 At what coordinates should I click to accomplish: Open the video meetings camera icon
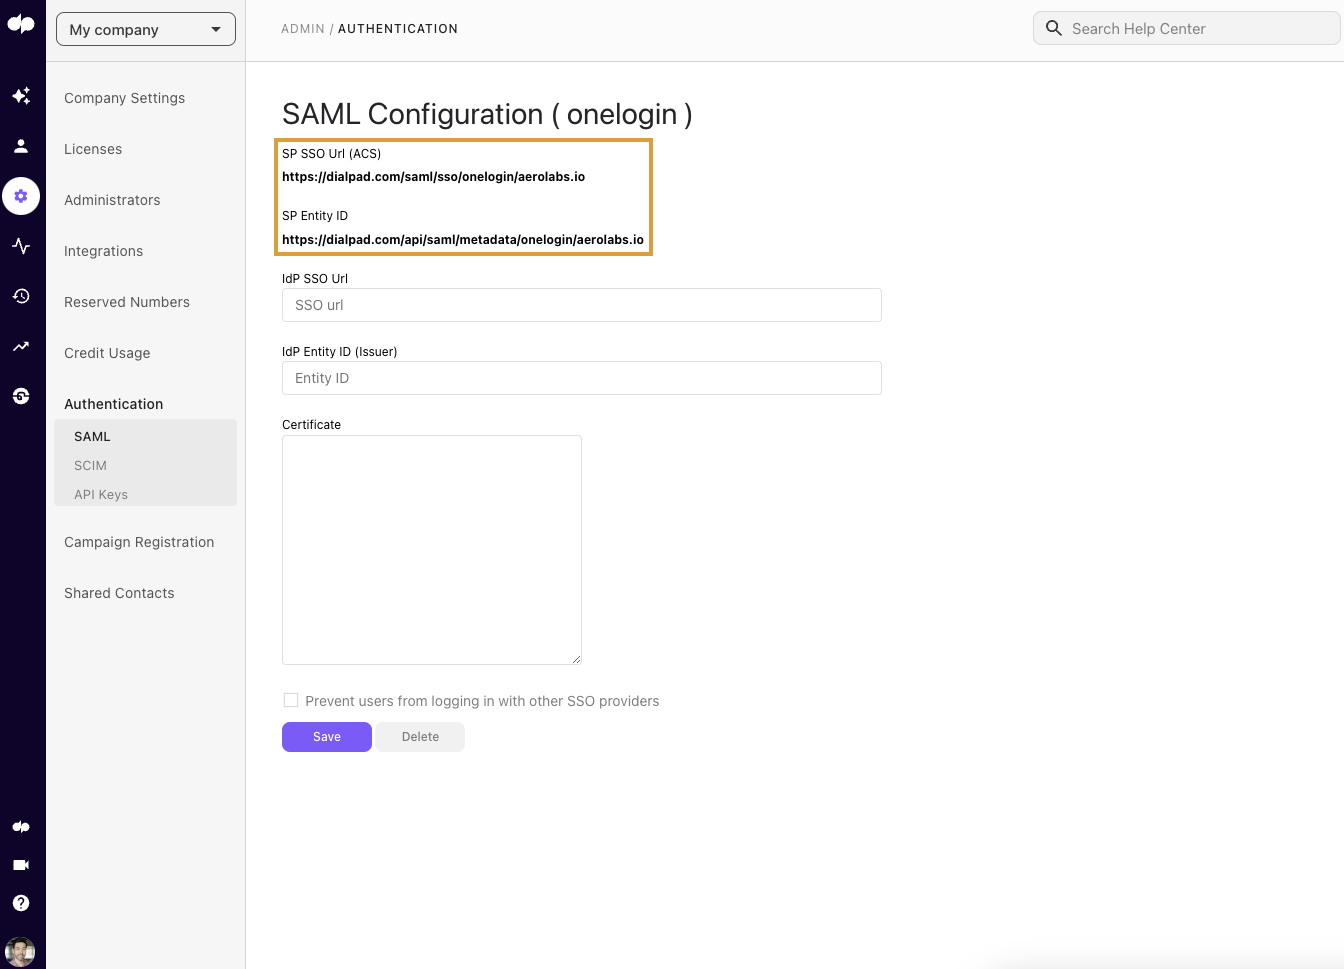(x=21, y=865)
